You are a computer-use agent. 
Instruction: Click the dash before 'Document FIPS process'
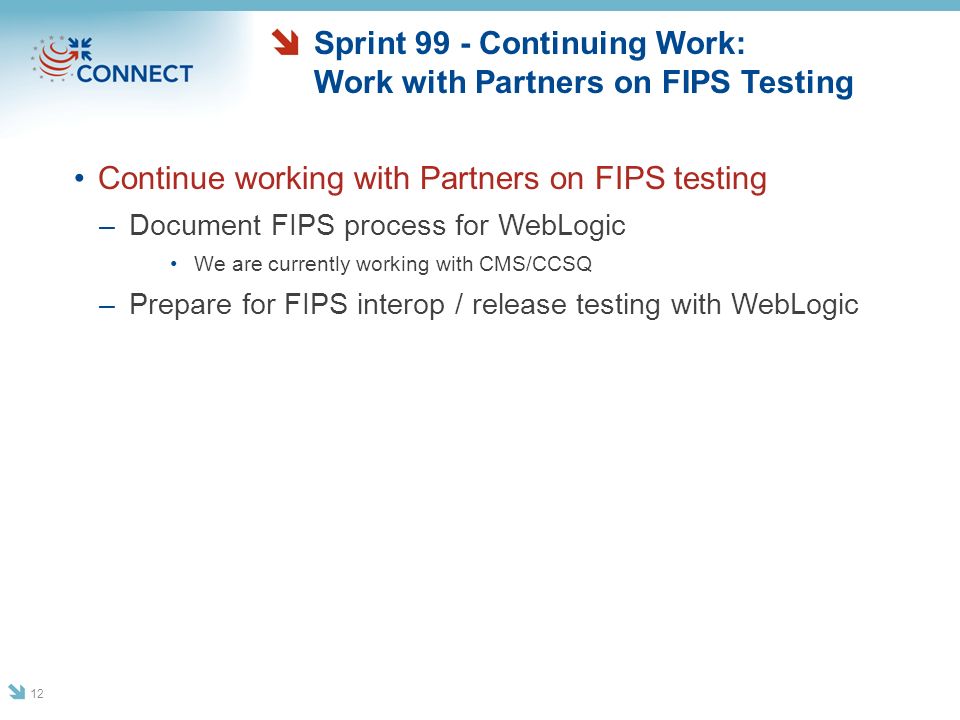107,228
